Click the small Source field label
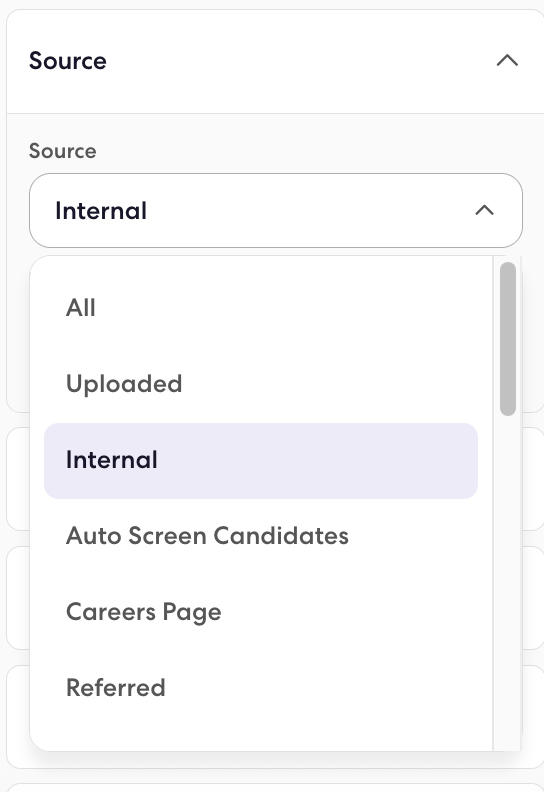The width and height of the screenshot is (544, 792). click(63, 151)
